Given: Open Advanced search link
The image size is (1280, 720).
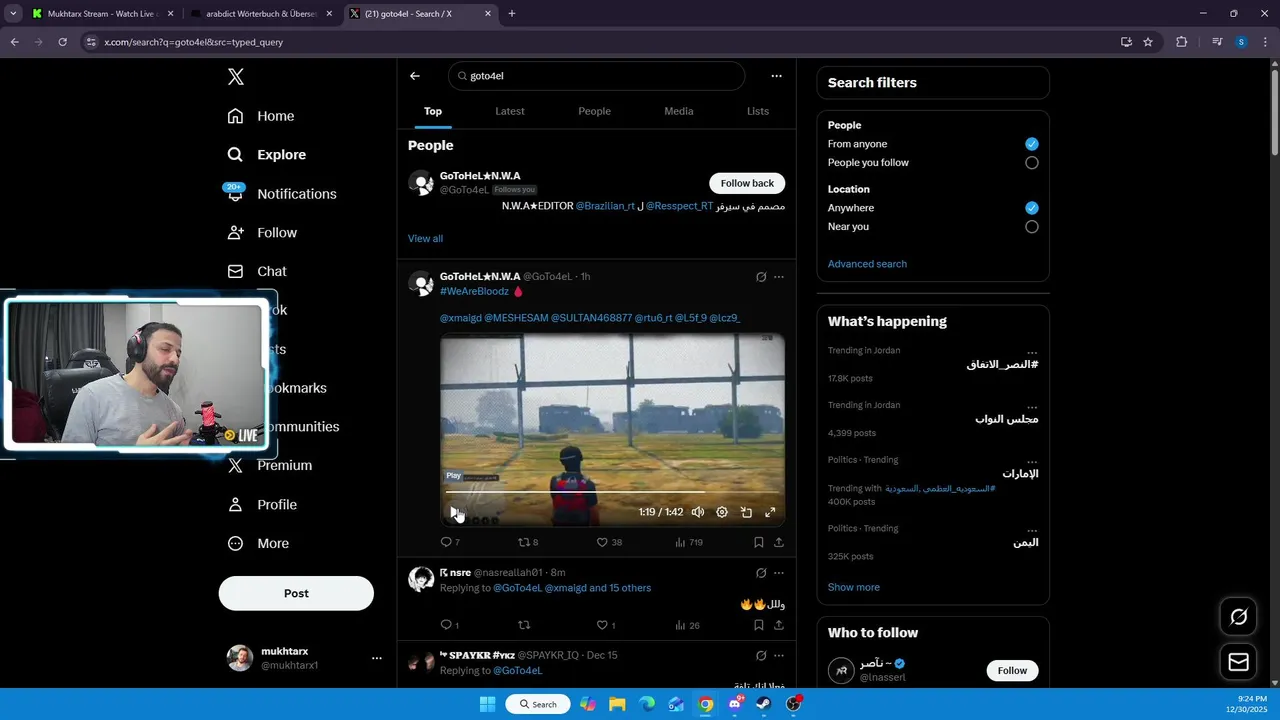Looking at the screenshot, I should point(867,264).
